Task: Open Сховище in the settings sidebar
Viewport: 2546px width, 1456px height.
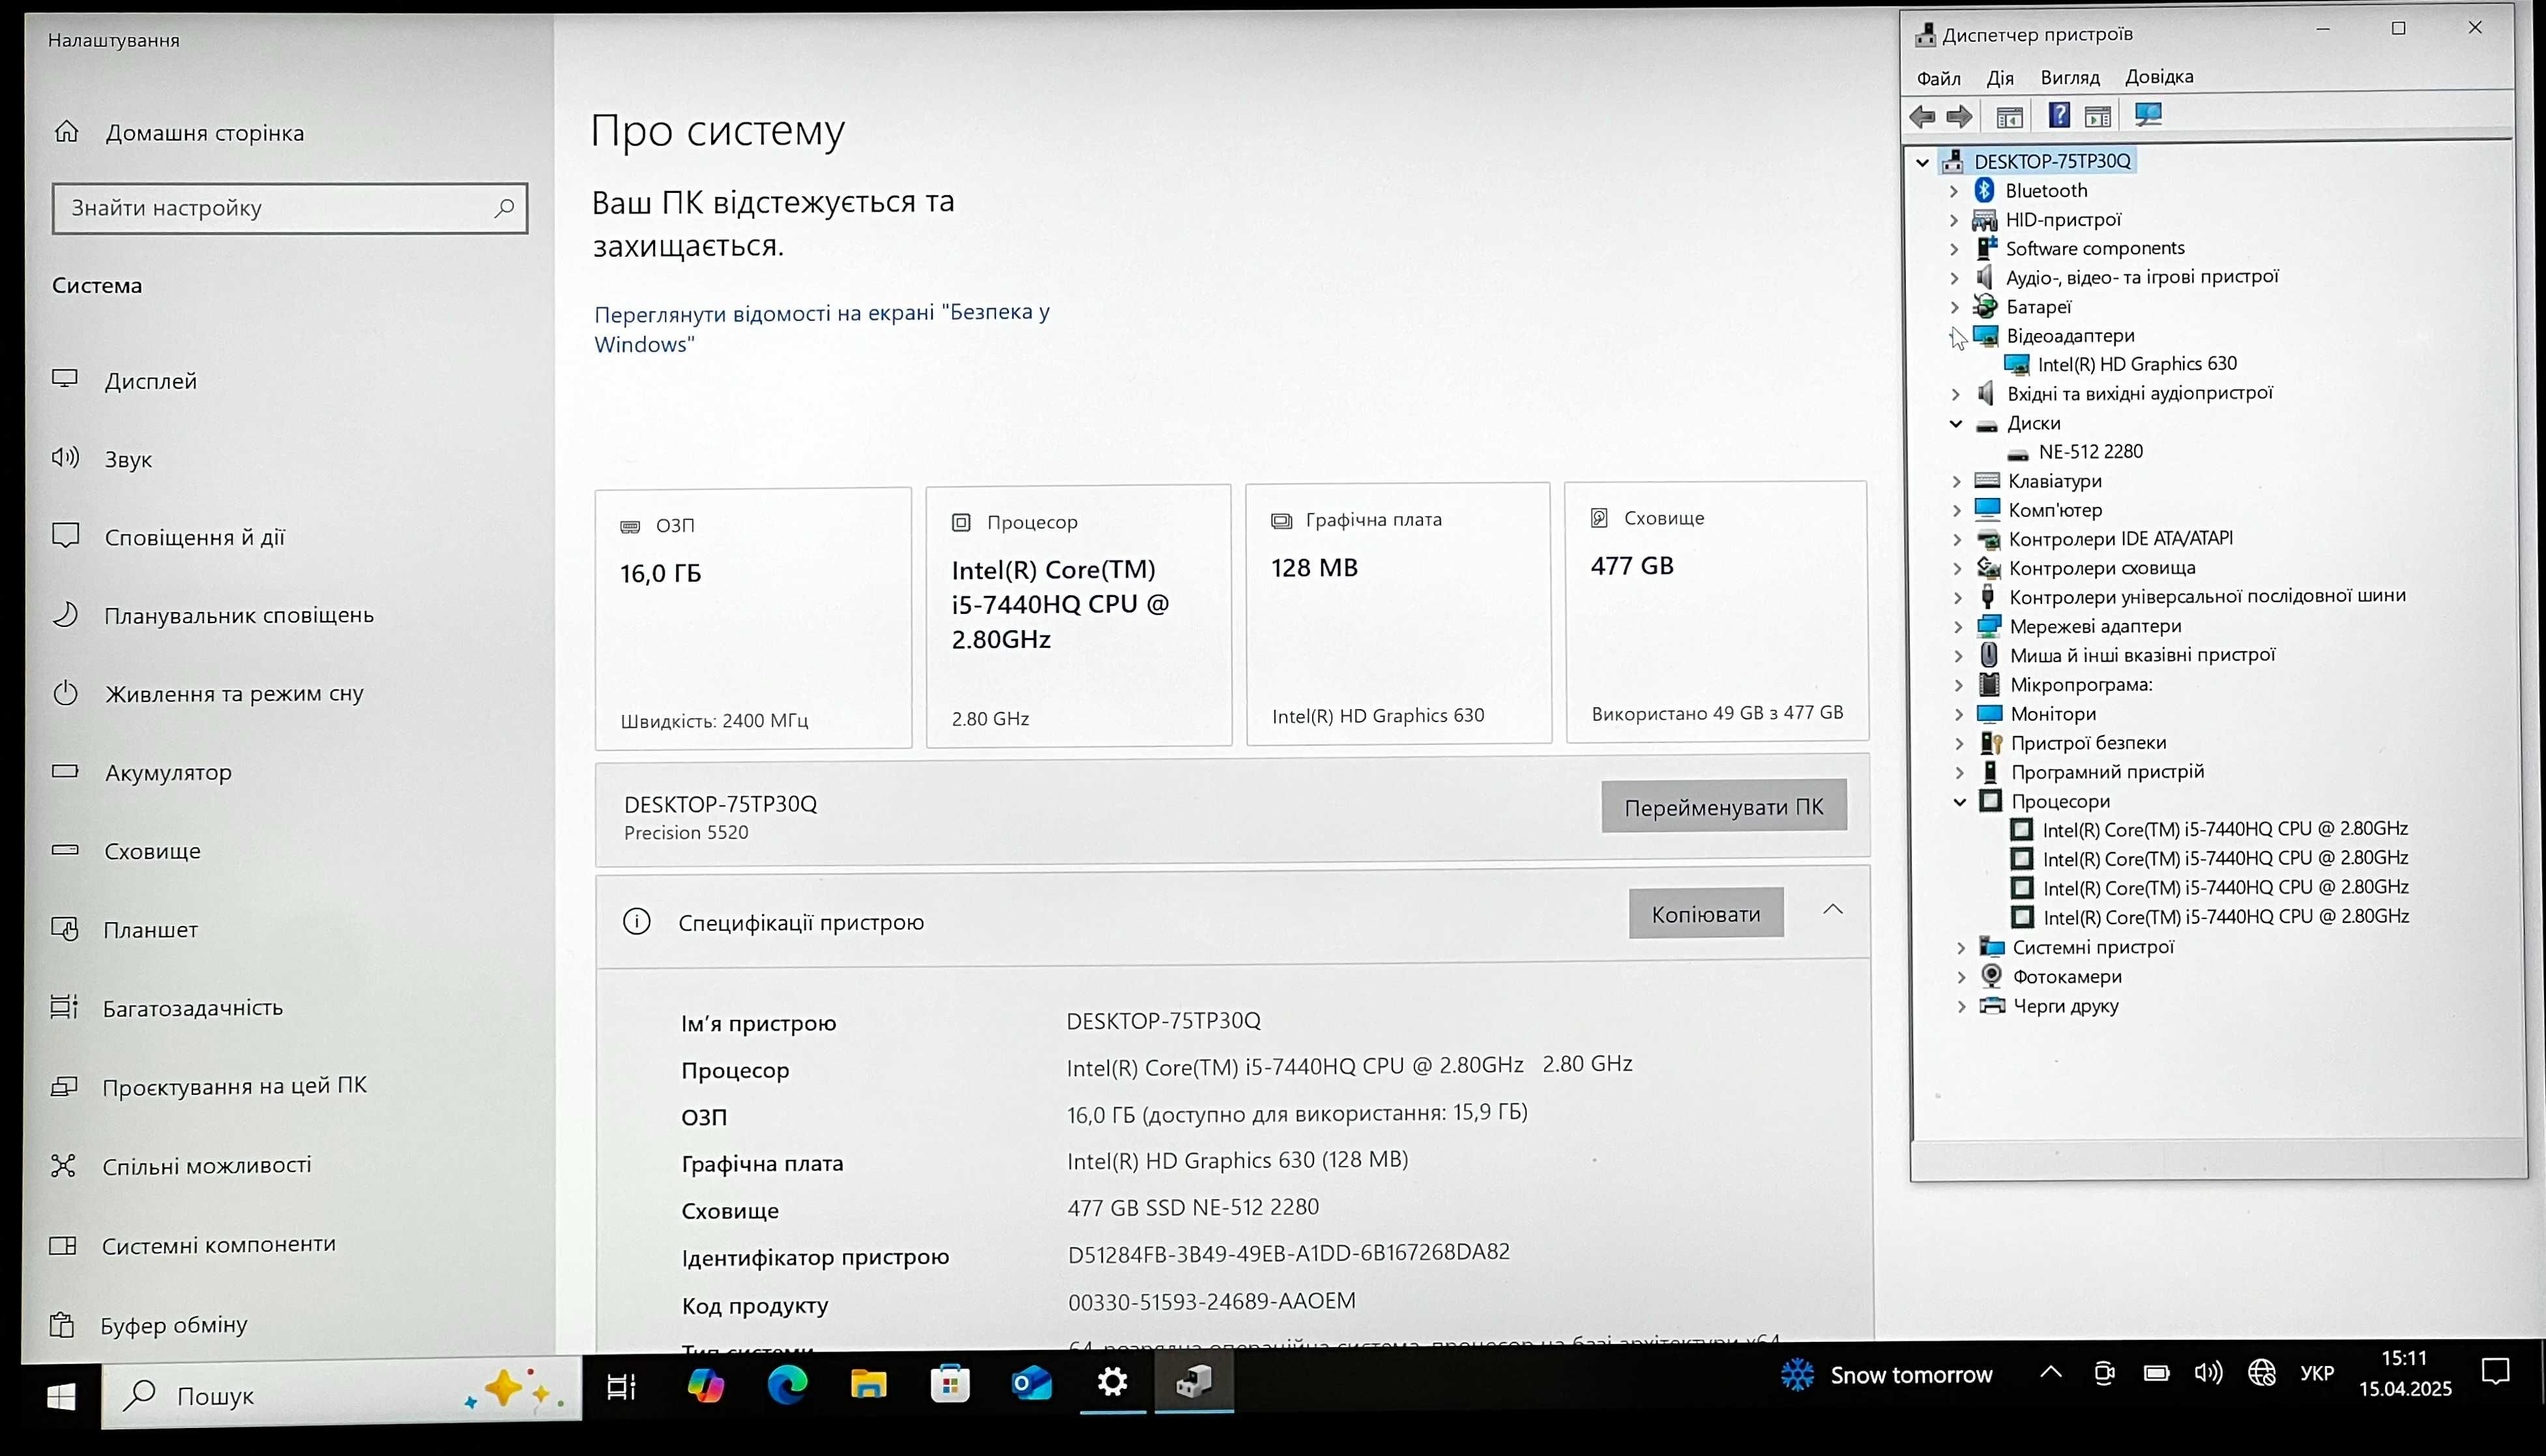Action: pos(152,851)
